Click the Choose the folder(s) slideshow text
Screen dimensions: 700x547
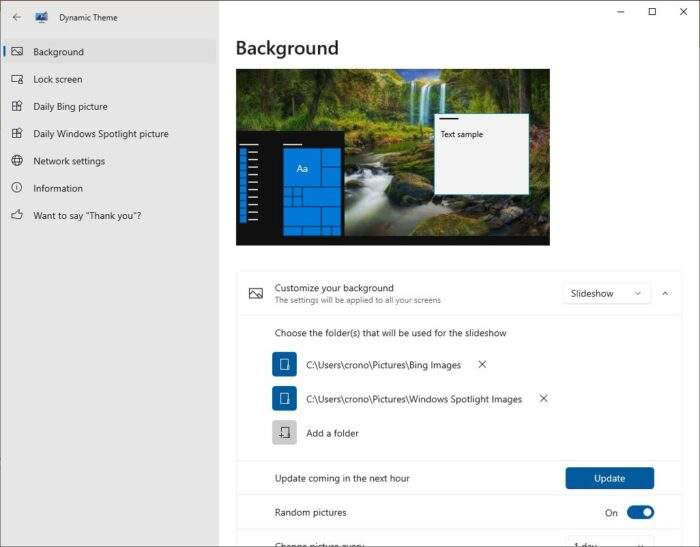391,333
